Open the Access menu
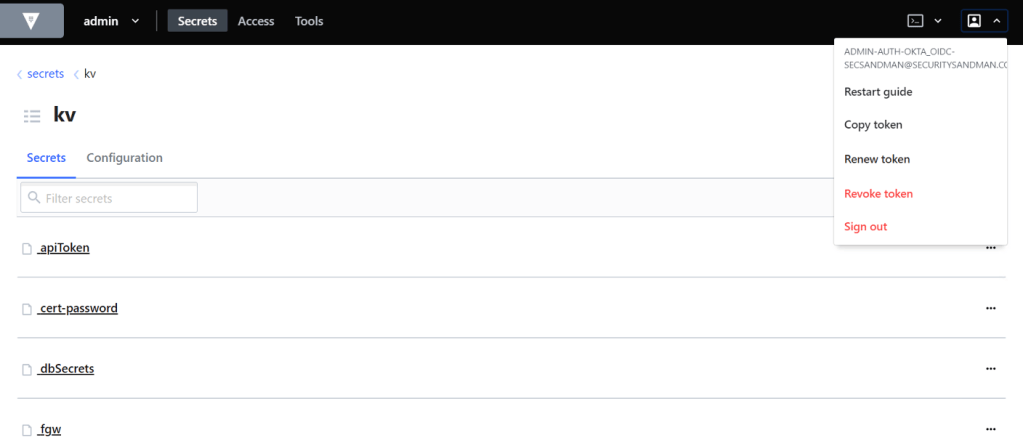 256,21
